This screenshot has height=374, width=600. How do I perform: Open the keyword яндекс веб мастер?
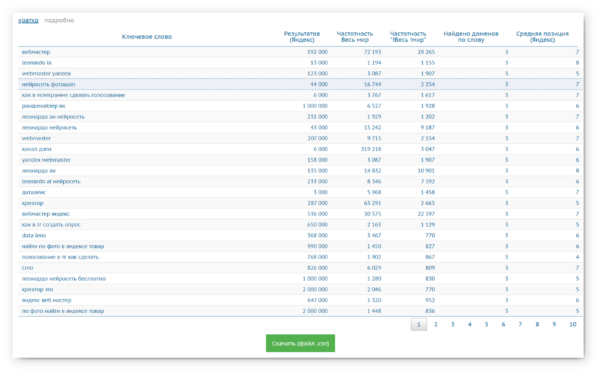coord(47,300)
